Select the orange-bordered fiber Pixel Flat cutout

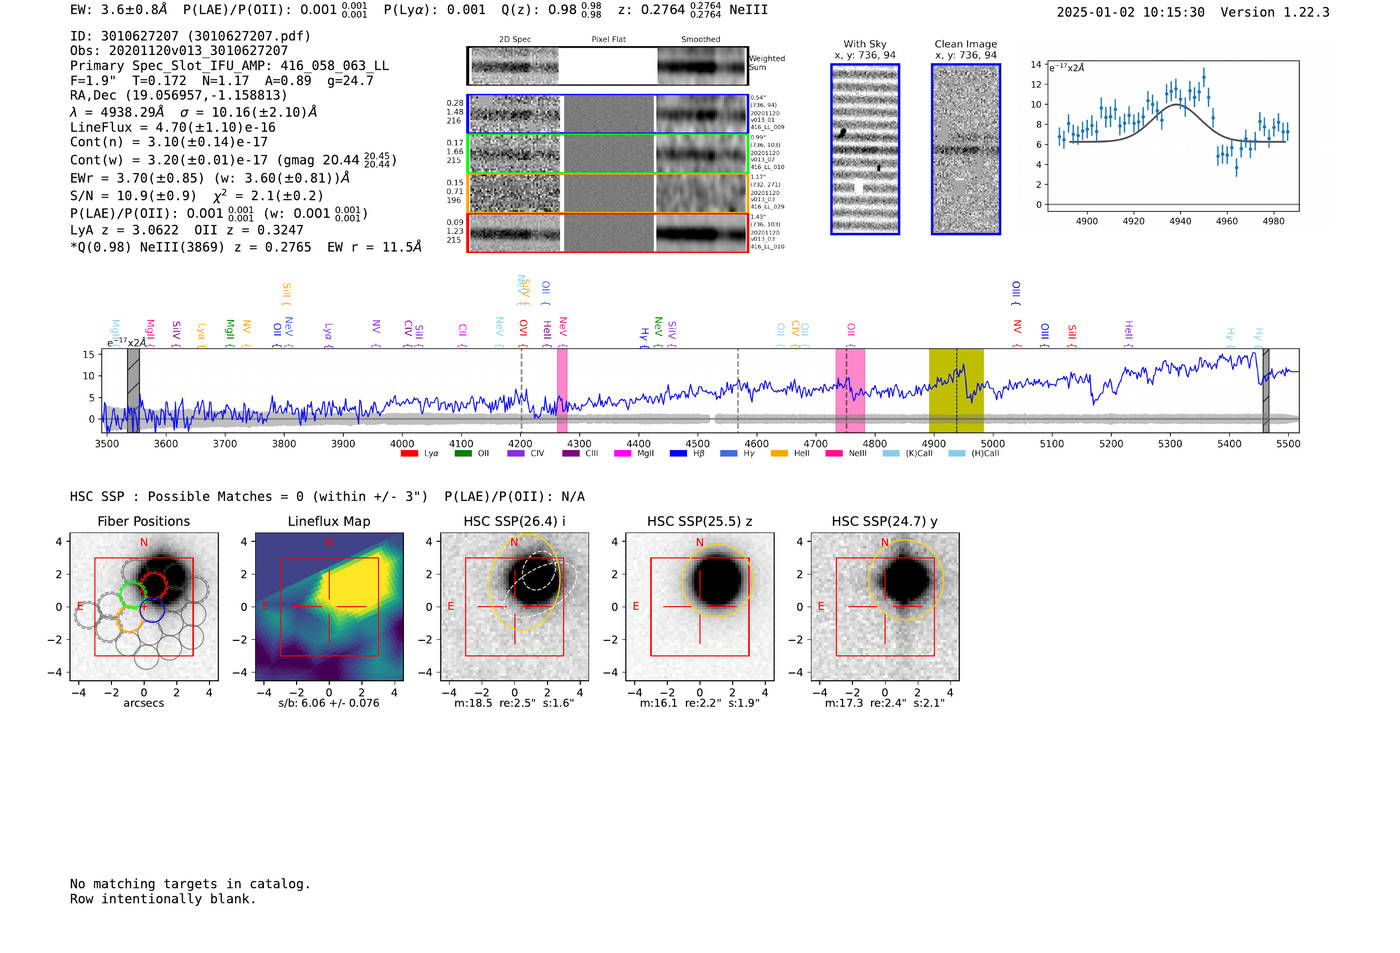pos(608,193)
